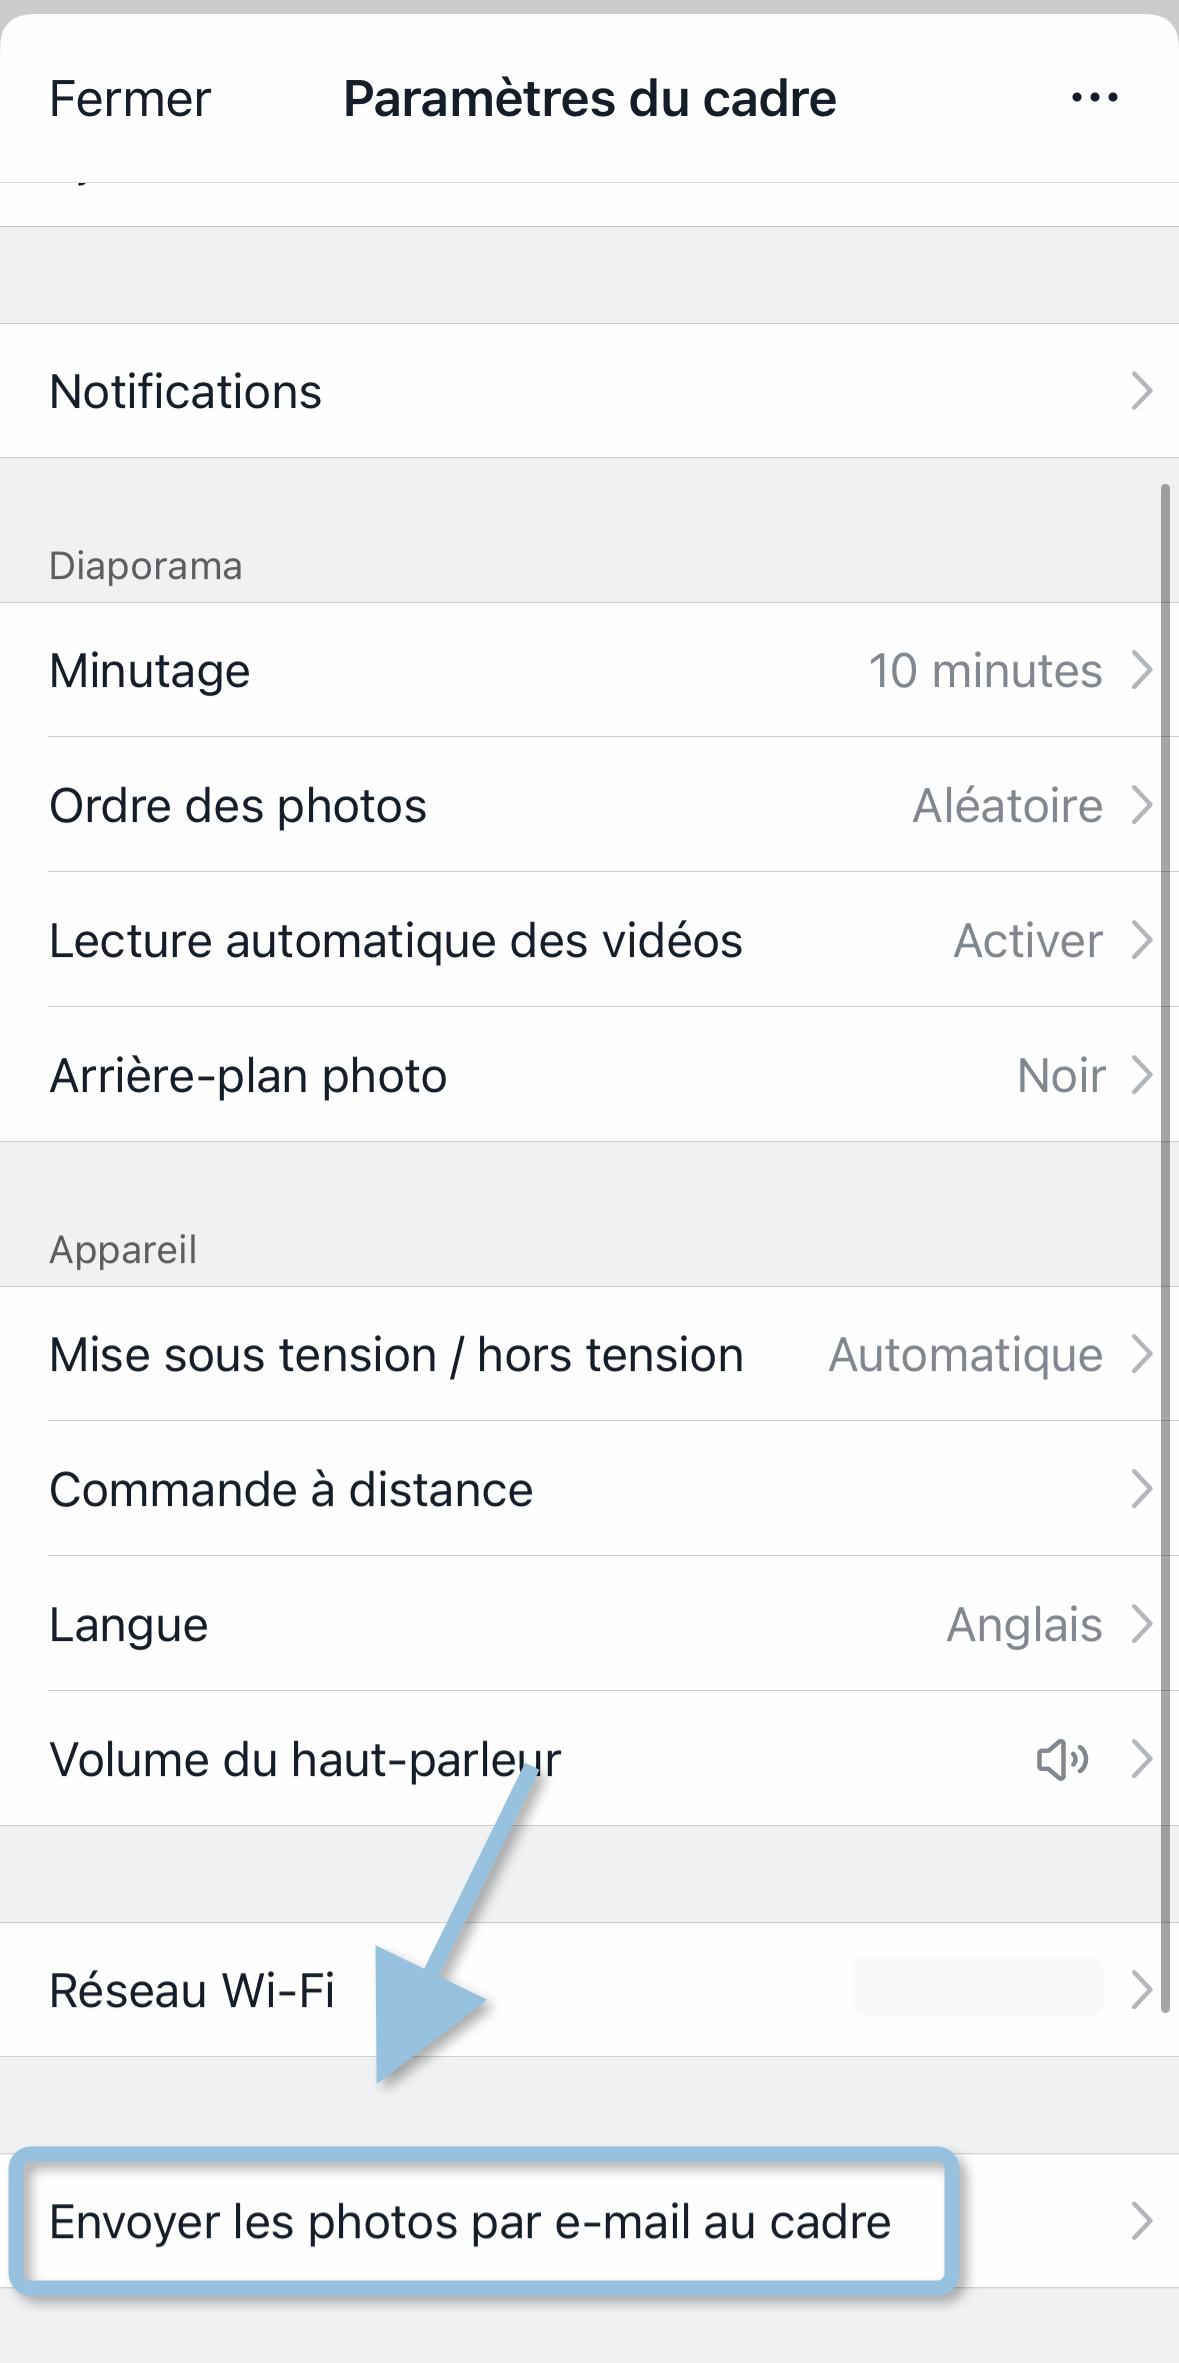The height and width of the screenshot is (2363, 1179).
Task: Open the Notifications settings row
Action: point(186,391)
